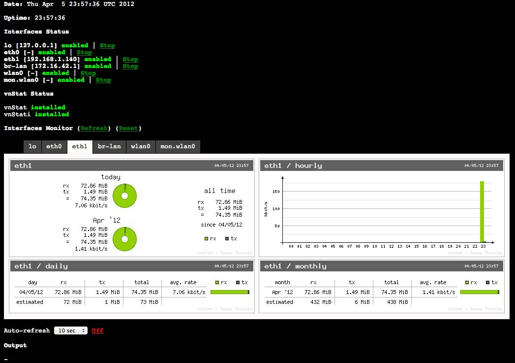Viewport: 515px width, 363px height.
Task: Open the Auto-refresh interval dropdown
Action: (x=71, y=330)
